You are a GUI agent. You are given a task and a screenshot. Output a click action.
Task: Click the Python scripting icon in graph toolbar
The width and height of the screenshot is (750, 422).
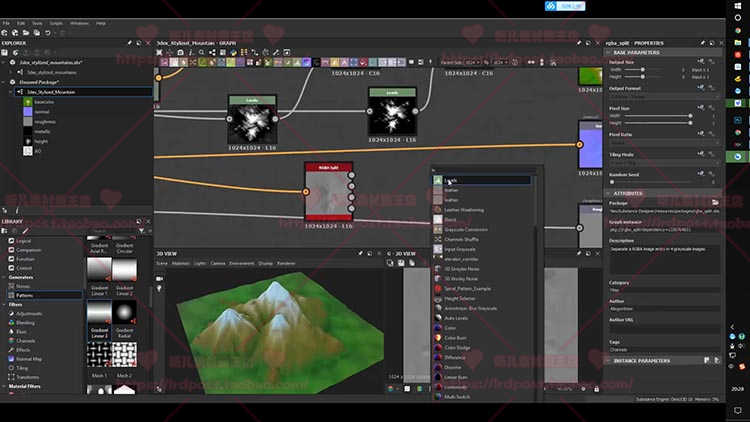point(233,53)
